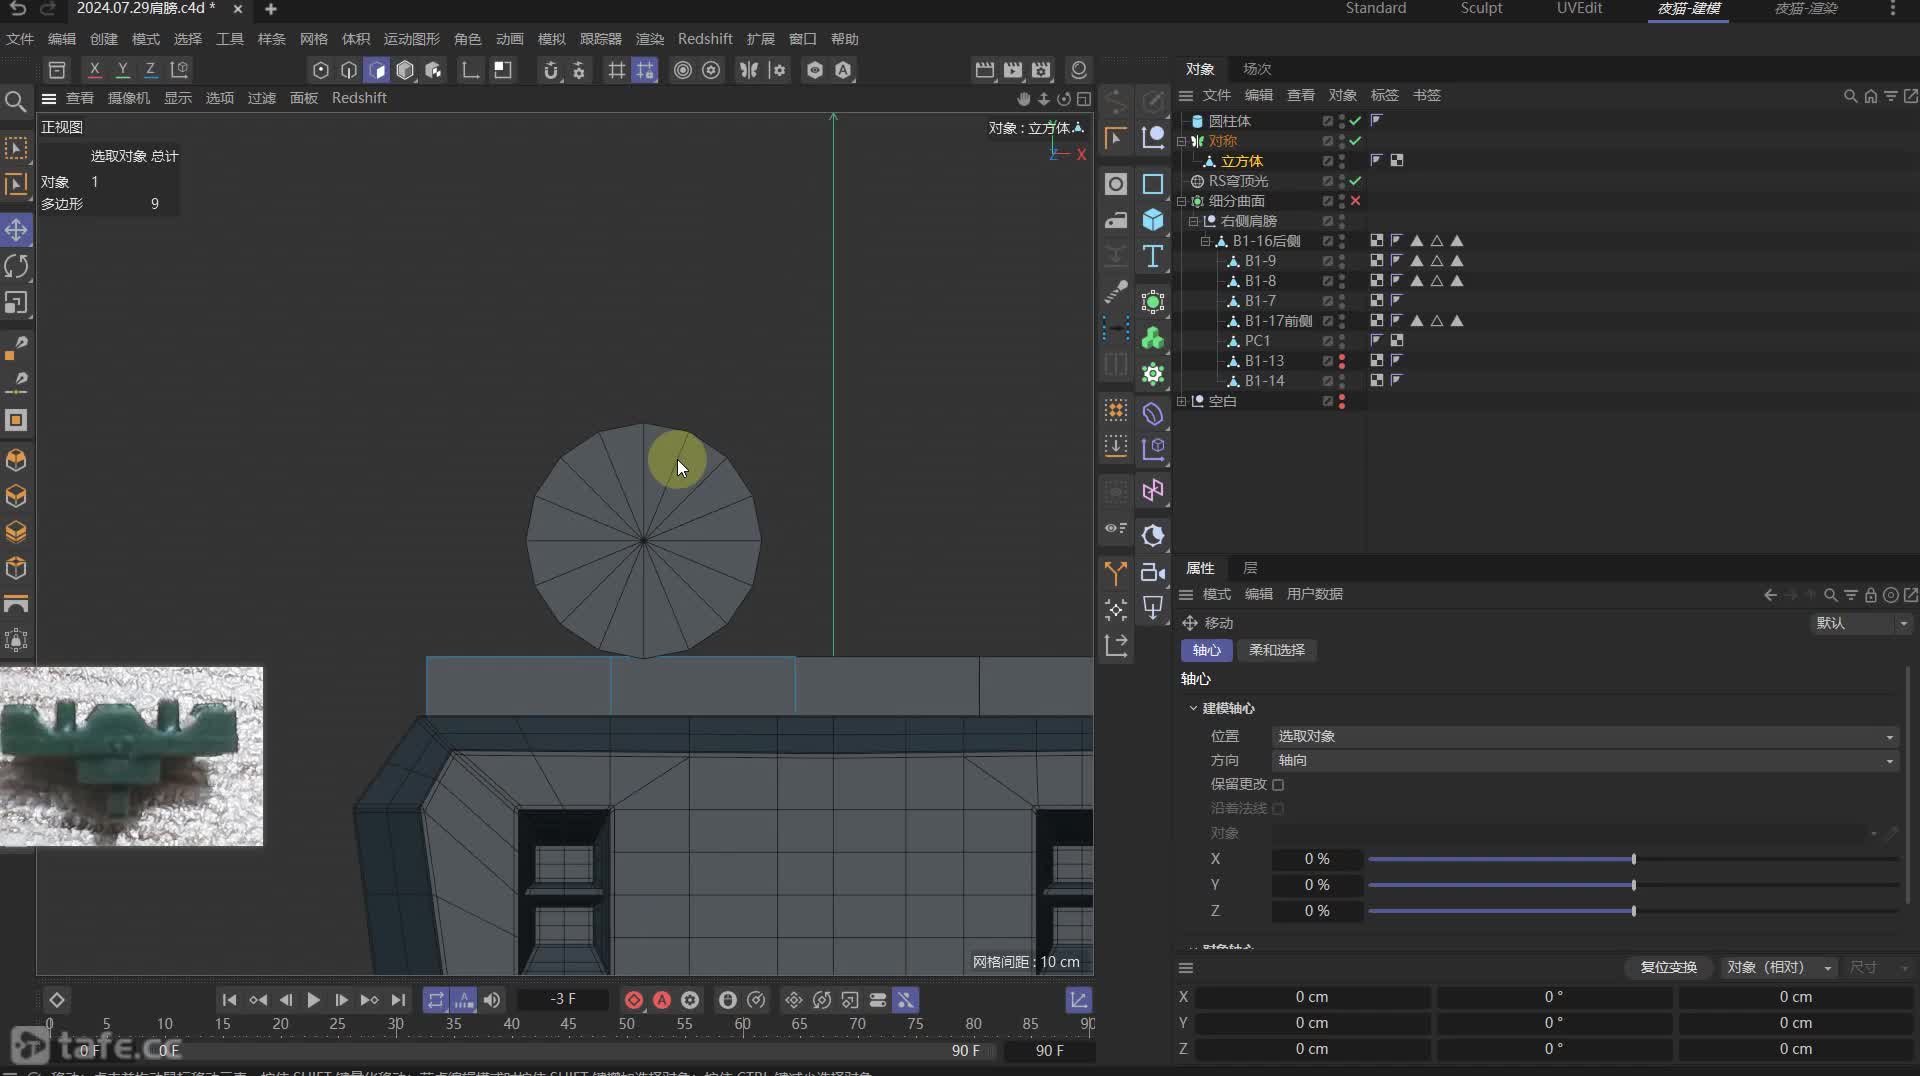The width and height of the screenshot is (1920, 1076).
Task: Add a new document tab with plus
Action: tap(270, 9)
